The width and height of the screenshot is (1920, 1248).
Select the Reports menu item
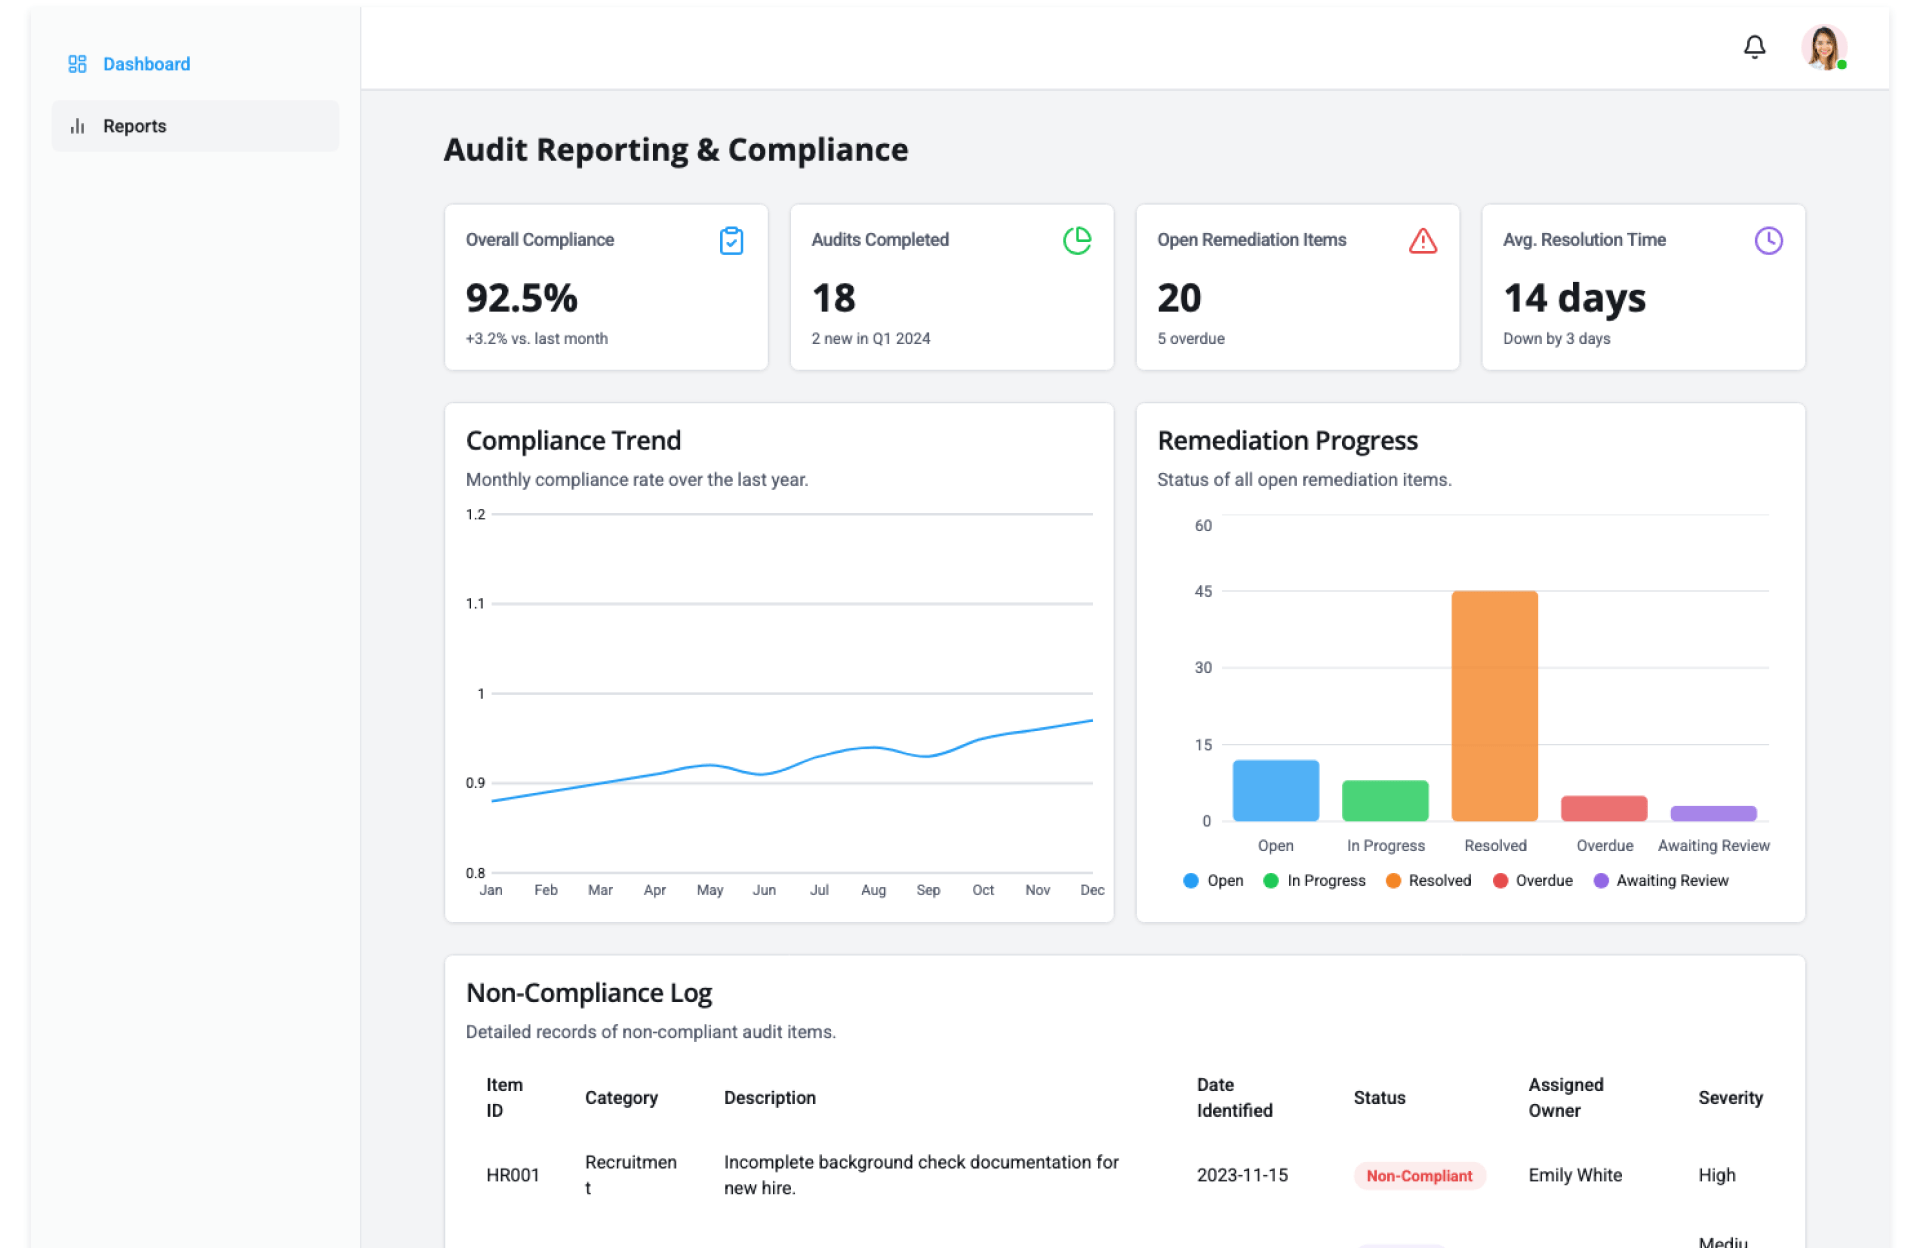coord(135,126)
